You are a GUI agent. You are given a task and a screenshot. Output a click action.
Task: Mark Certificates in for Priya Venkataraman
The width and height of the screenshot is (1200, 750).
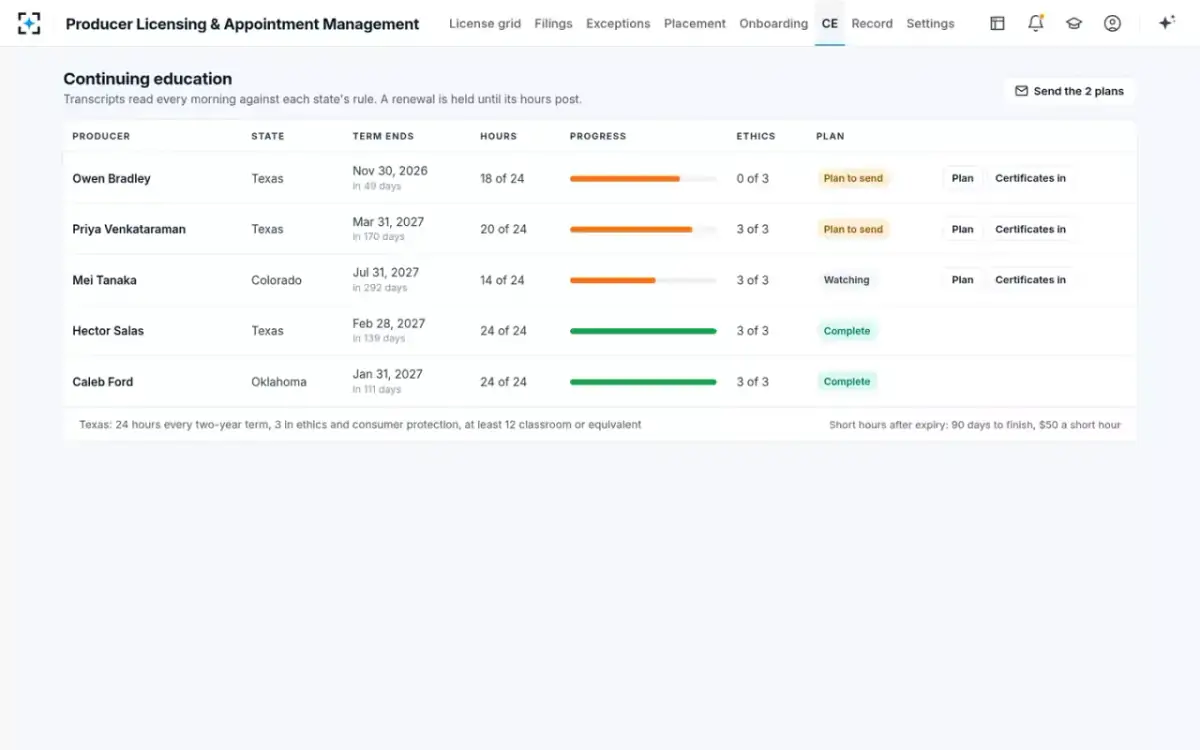[x=1030, y=229]
